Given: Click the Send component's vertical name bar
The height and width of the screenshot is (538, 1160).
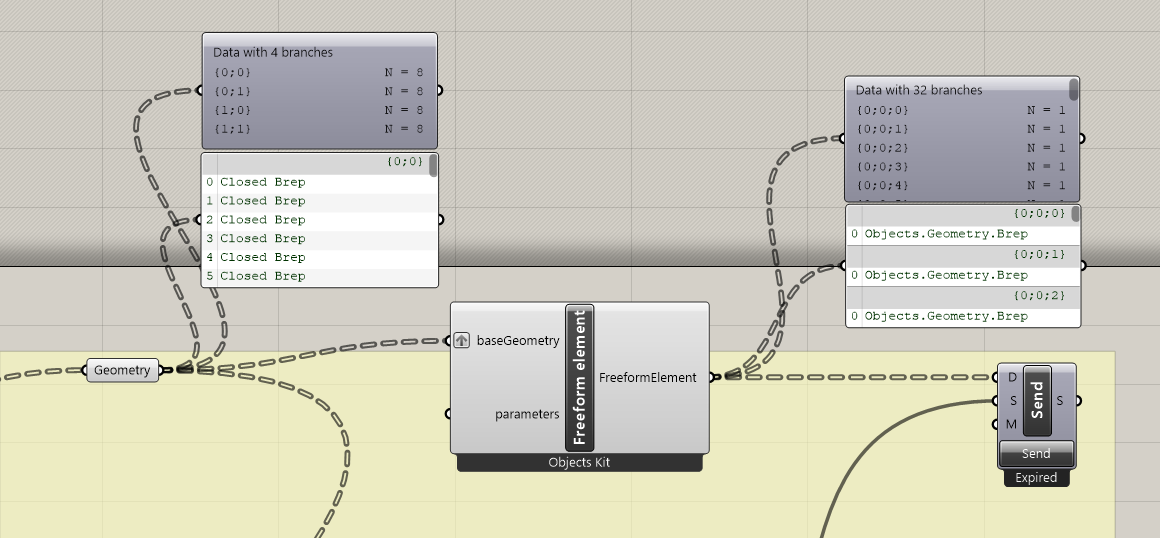Looking at the screenshot, I should tap(1037, 400).
